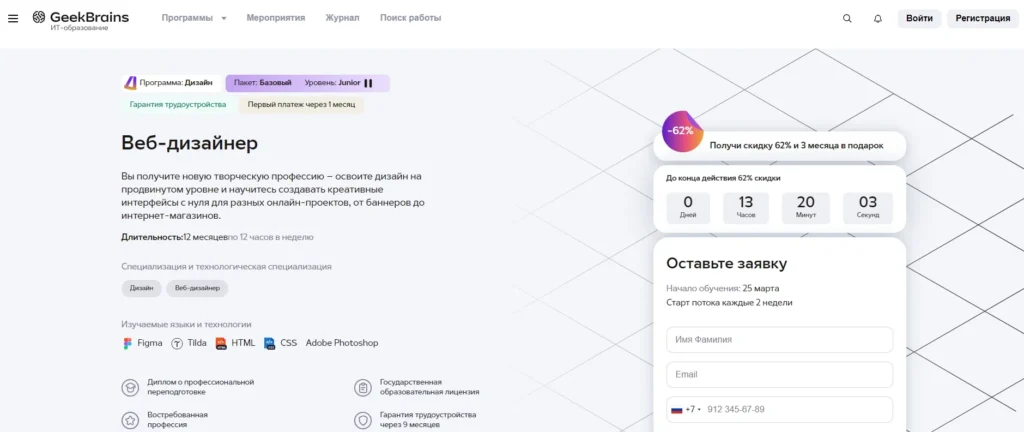1024x432 pixels.
Task: Click the -62% discount badge
Action: coord(682,131)
